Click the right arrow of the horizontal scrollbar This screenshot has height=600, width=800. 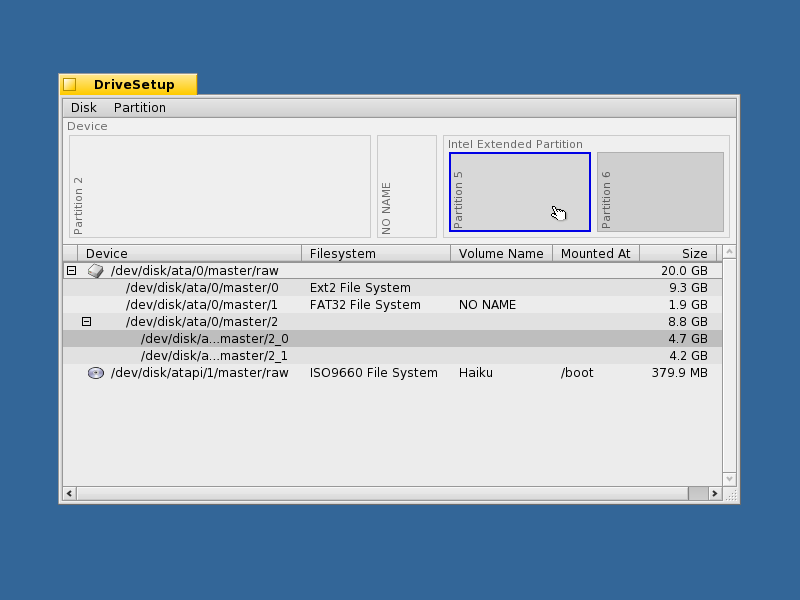click(x=714, y=493)
